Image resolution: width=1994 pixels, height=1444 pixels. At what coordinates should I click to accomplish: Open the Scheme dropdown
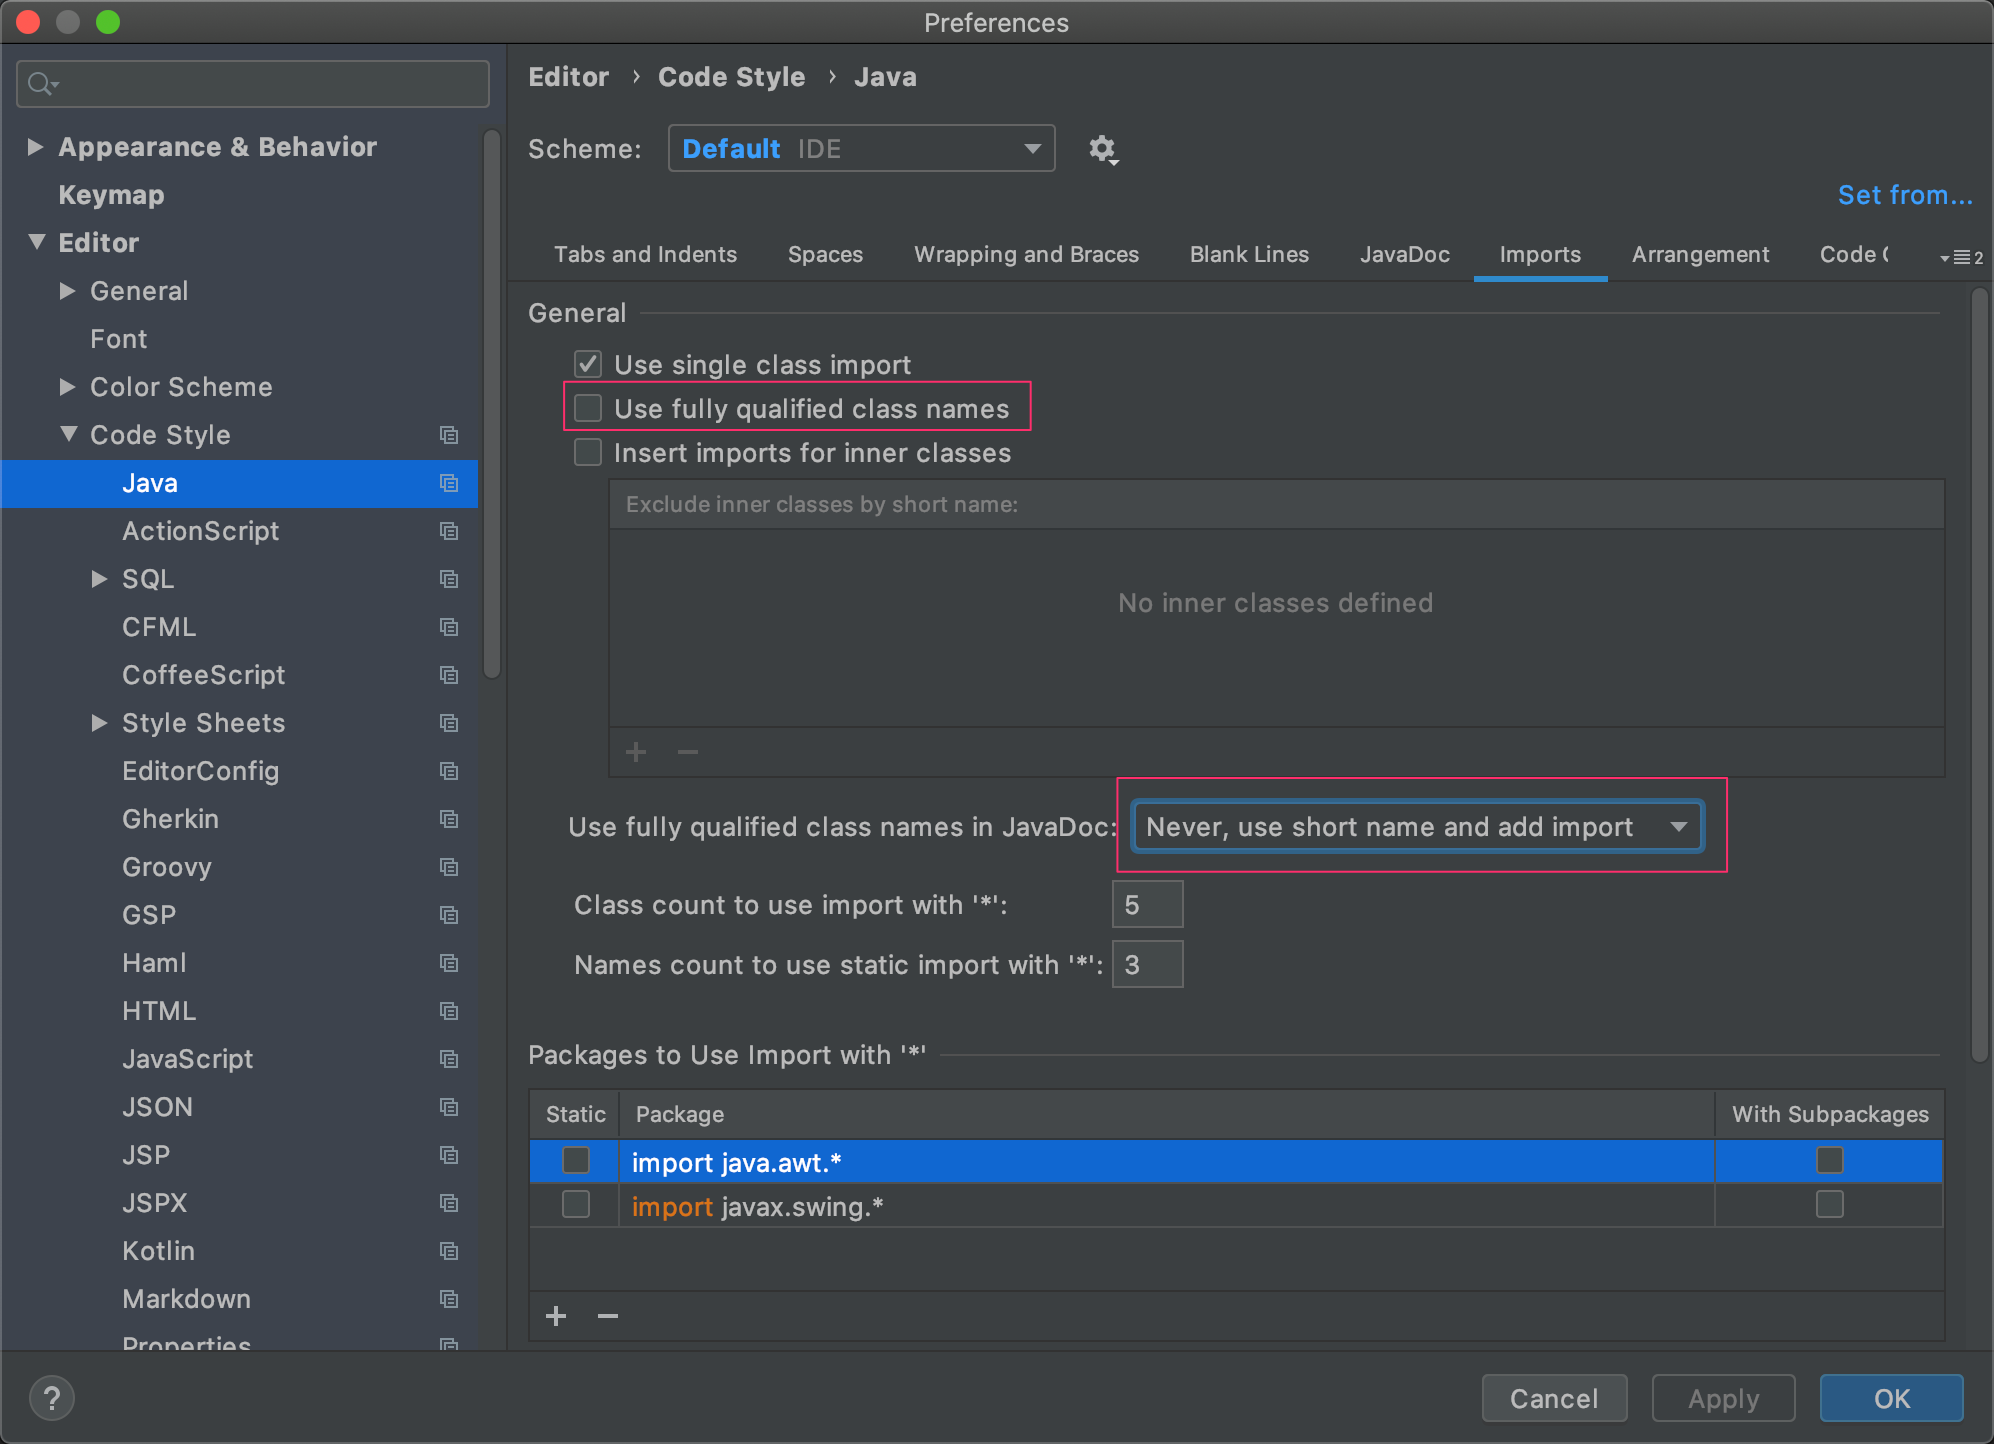861,149
